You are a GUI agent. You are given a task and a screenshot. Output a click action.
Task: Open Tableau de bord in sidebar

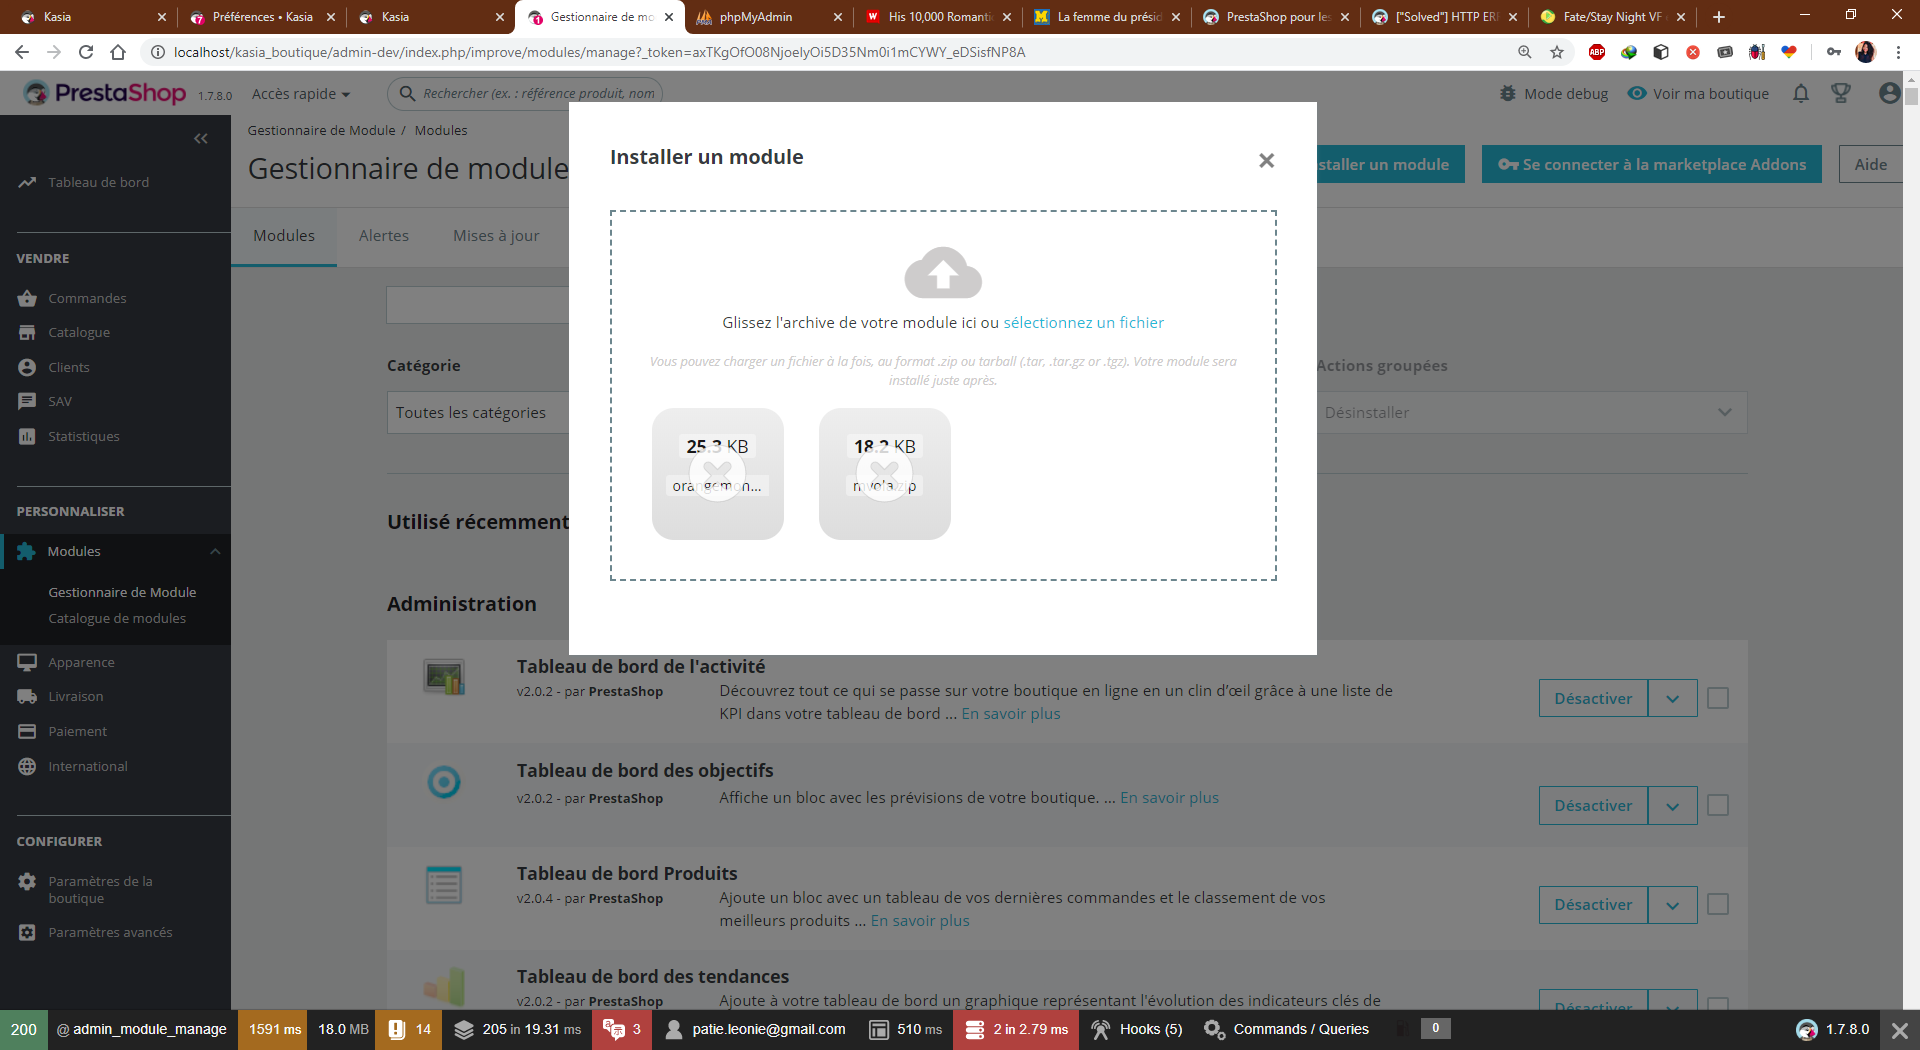coord(98,182)
